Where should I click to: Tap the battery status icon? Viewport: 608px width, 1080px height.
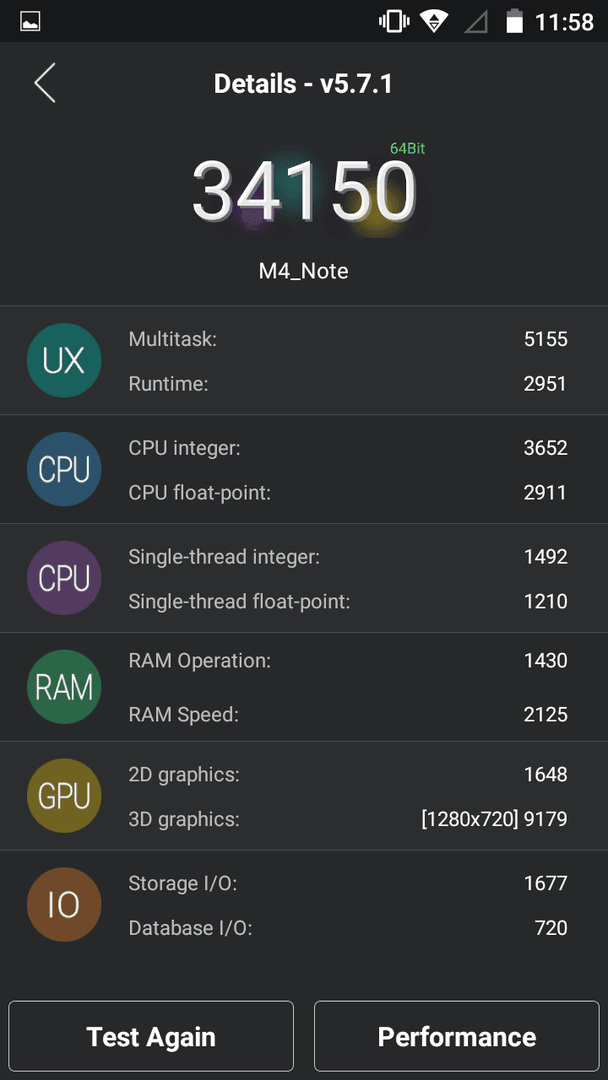coord(514,21)
